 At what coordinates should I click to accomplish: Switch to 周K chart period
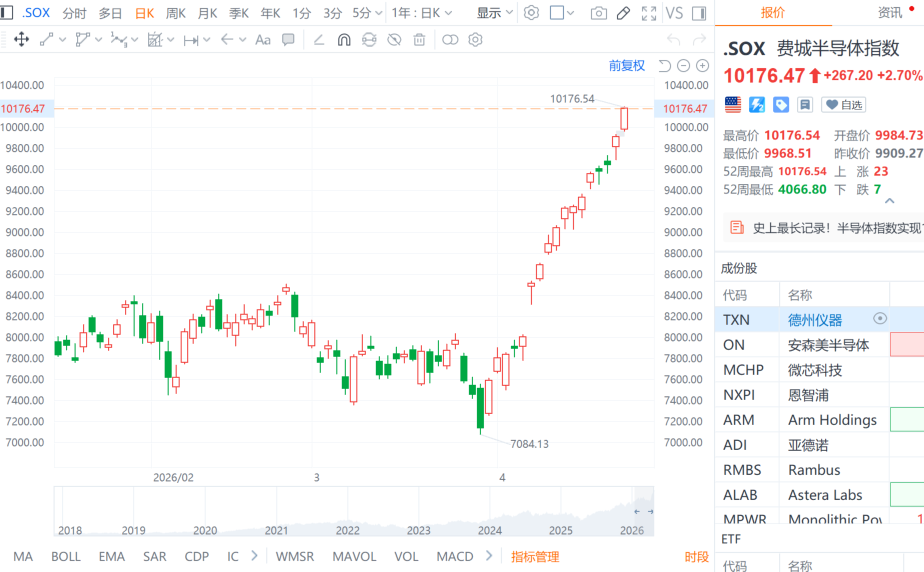pyautogui.click(x=176, y=13)
